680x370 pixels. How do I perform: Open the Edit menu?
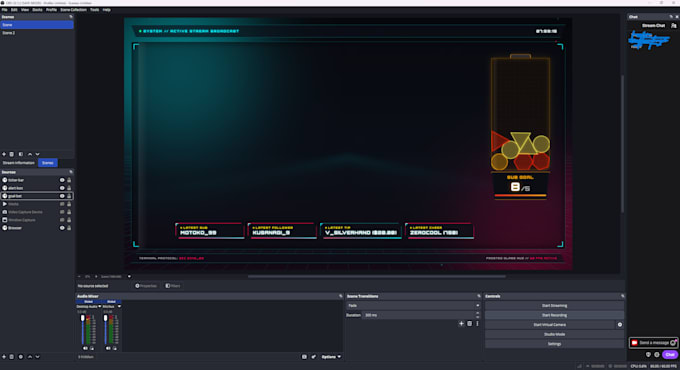pyautogui.click(x=14, y=10)
